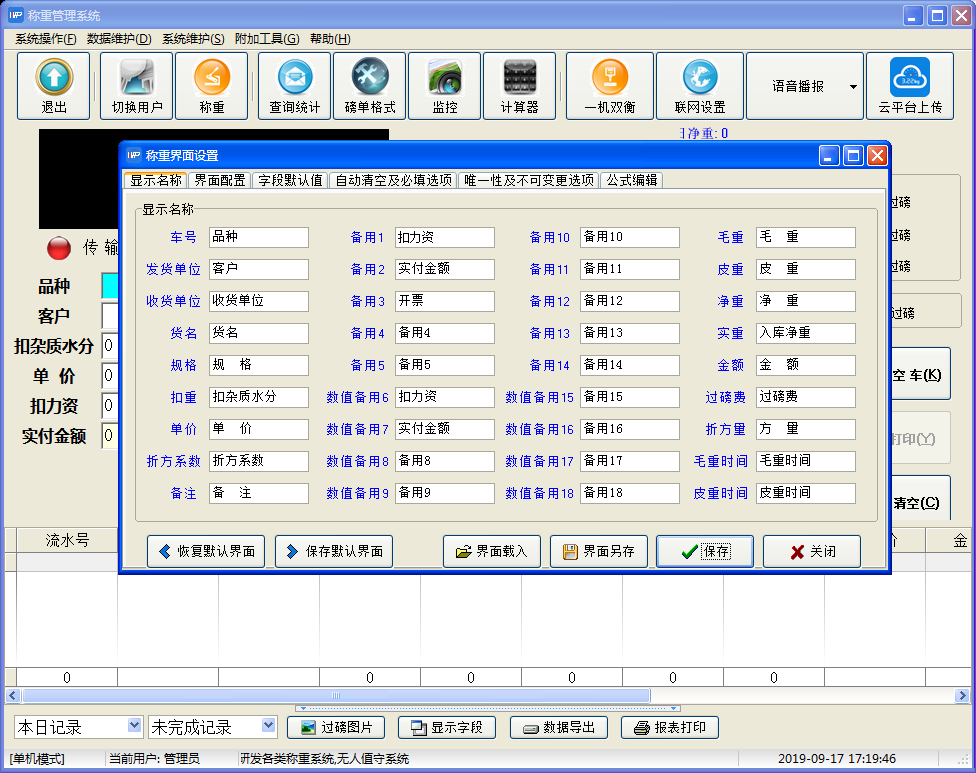Click the cyan 品种 input field
Viewport: 976px width, 773px height.
tap(110, 286)
